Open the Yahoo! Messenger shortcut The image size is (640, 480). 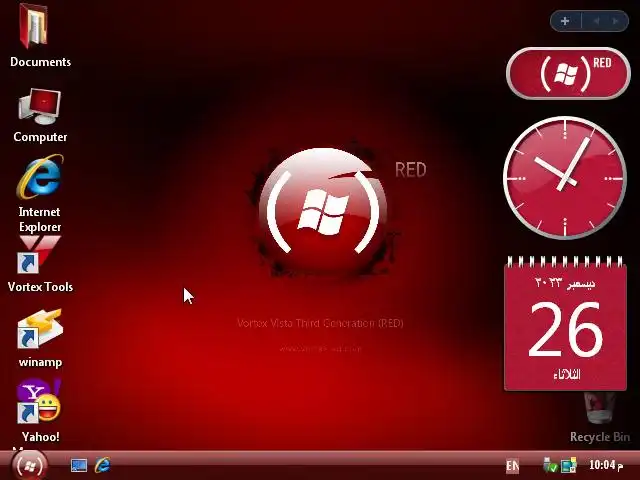tap(39, 401)
